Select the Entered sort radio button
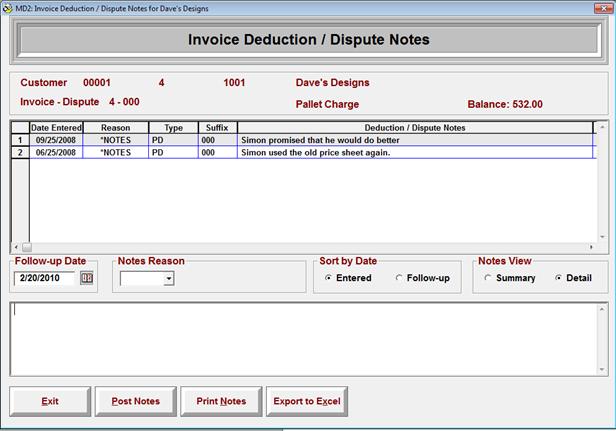Viewport: 616px width, 431px height. 329,278
